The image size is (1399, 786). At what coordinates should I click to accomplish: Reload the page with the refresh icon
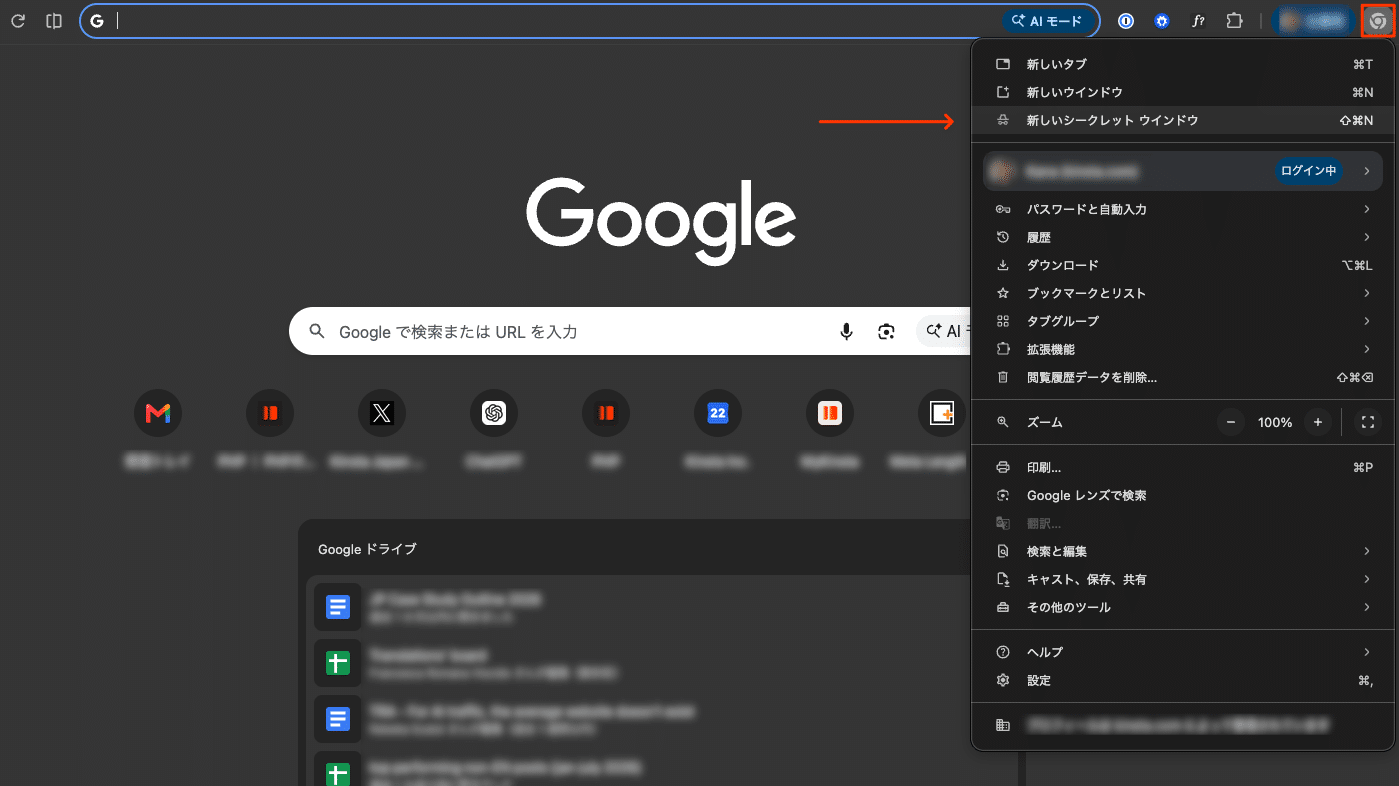click(x=18, y=20)
